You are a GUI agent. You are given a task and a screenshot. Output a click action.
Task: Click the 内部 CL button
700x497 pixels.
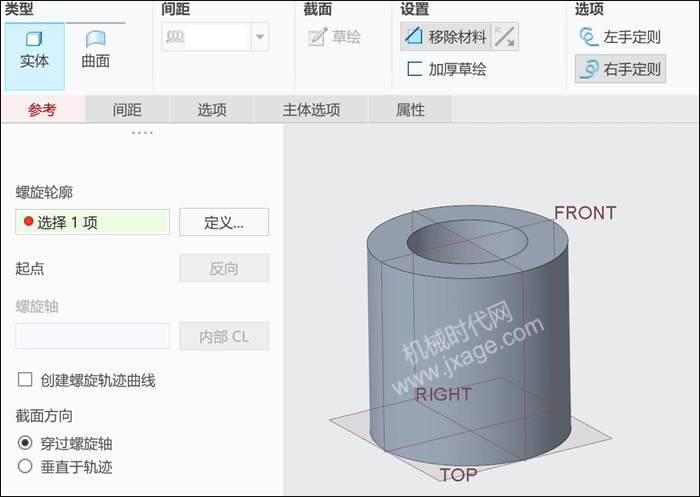tap(224, 336)
